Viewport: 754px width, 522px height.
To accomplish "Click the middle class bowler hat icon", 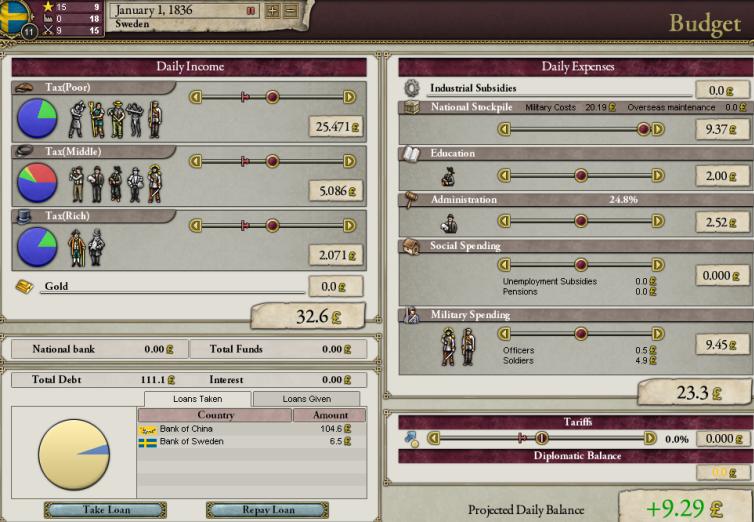I will pyautogui.click(x=24, y=151).
